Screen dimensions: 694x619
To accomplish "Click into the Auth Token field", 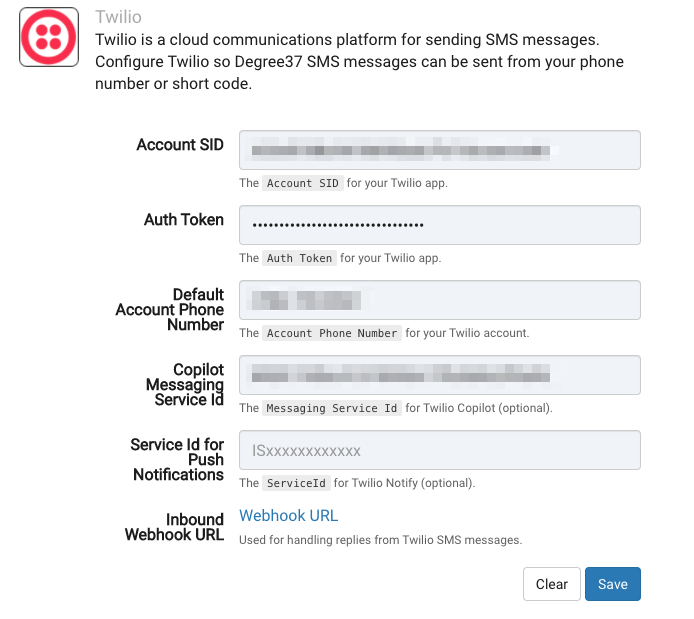I will [440, 225].
